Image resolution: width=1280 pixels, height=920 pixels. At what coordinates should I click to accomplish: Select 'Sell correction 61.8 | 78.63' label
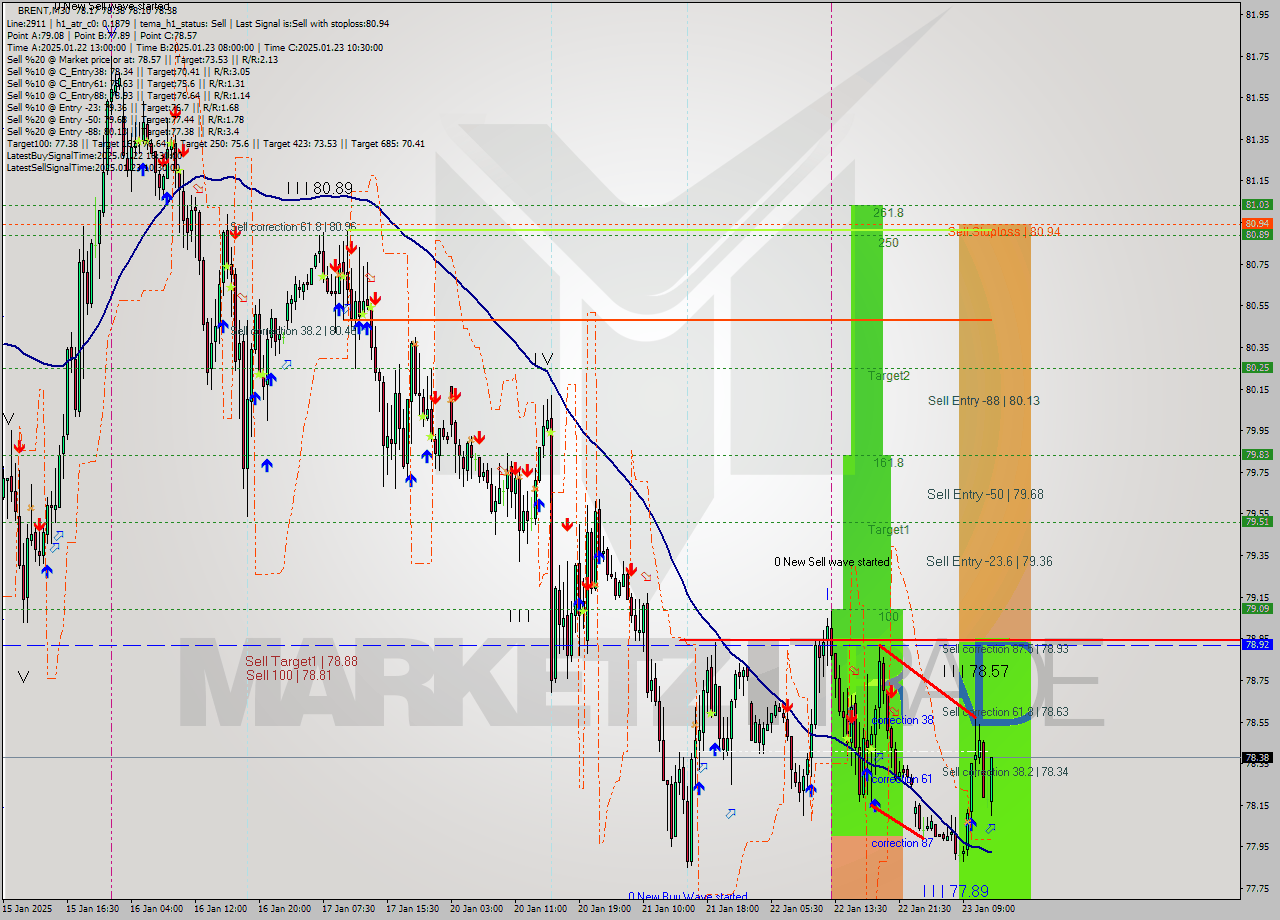(1005, 712)
